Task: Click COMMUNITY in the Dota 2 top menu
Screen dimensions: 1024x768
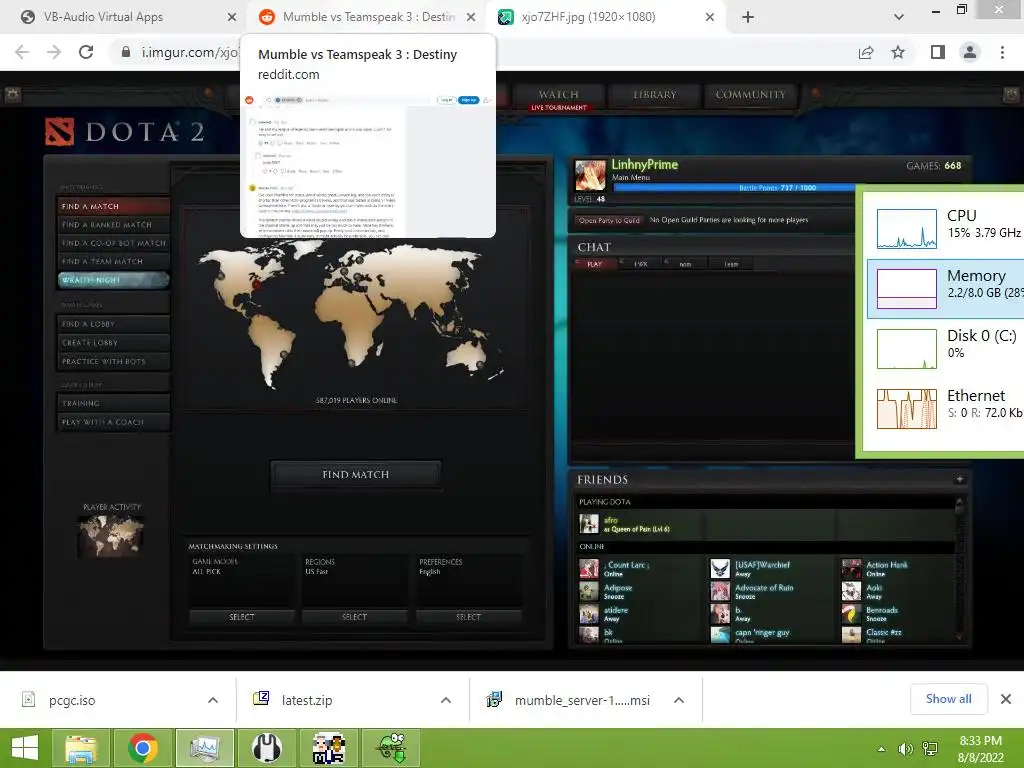Action: pyautogui.click(x=750, y=95)
